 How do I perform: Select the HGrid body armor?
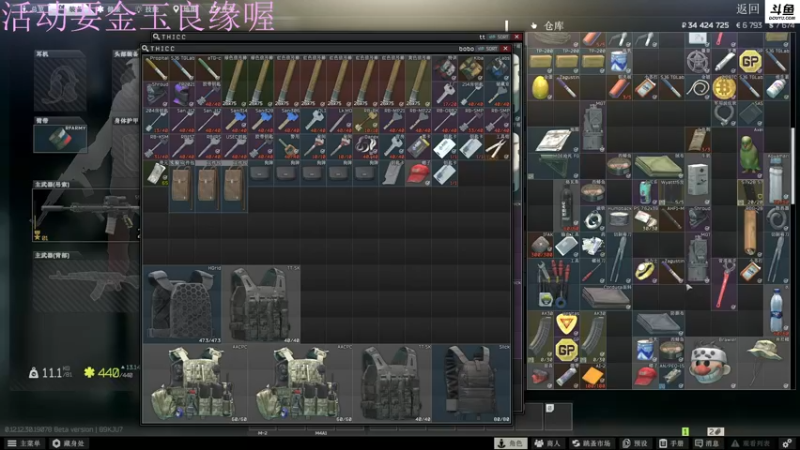coord(182,304)
